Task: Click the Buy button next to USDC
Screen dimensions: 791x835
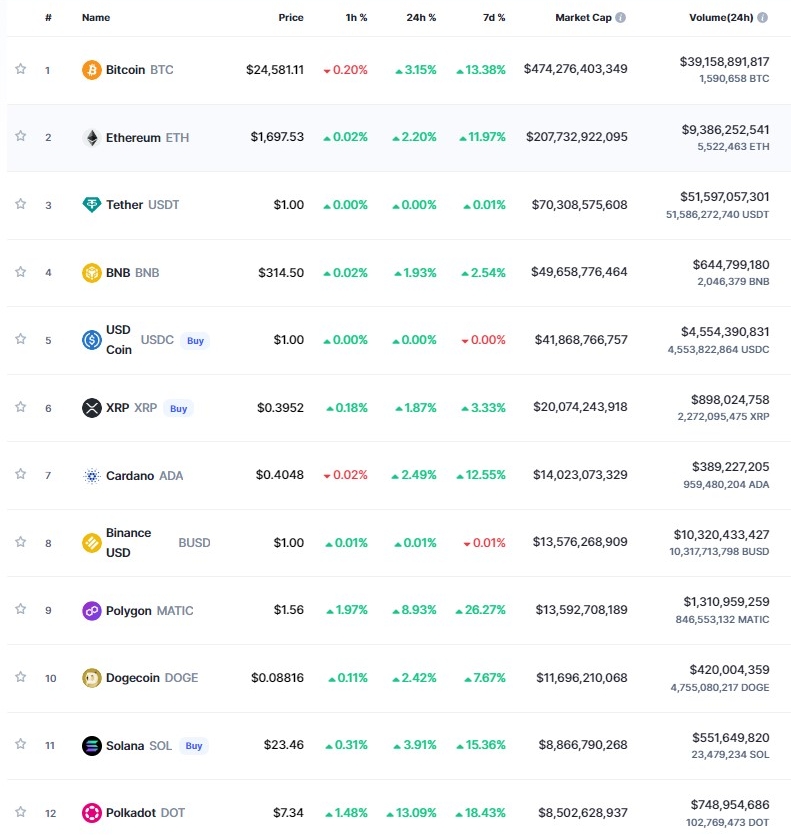Action: 195,341
